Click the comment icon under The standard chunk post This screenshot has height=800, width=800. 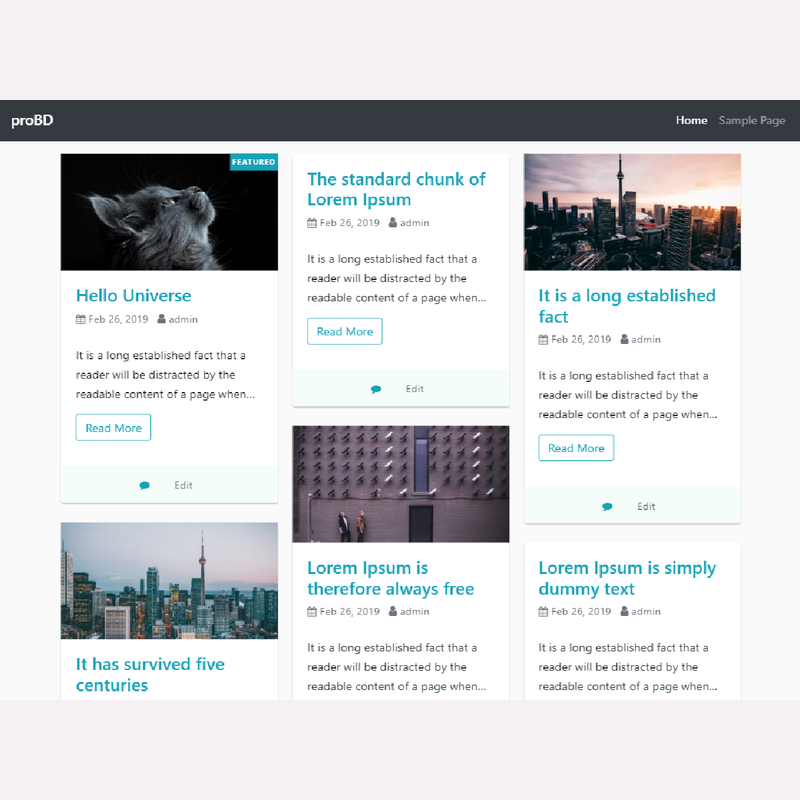pyautogui.click(x=376, y=389)
